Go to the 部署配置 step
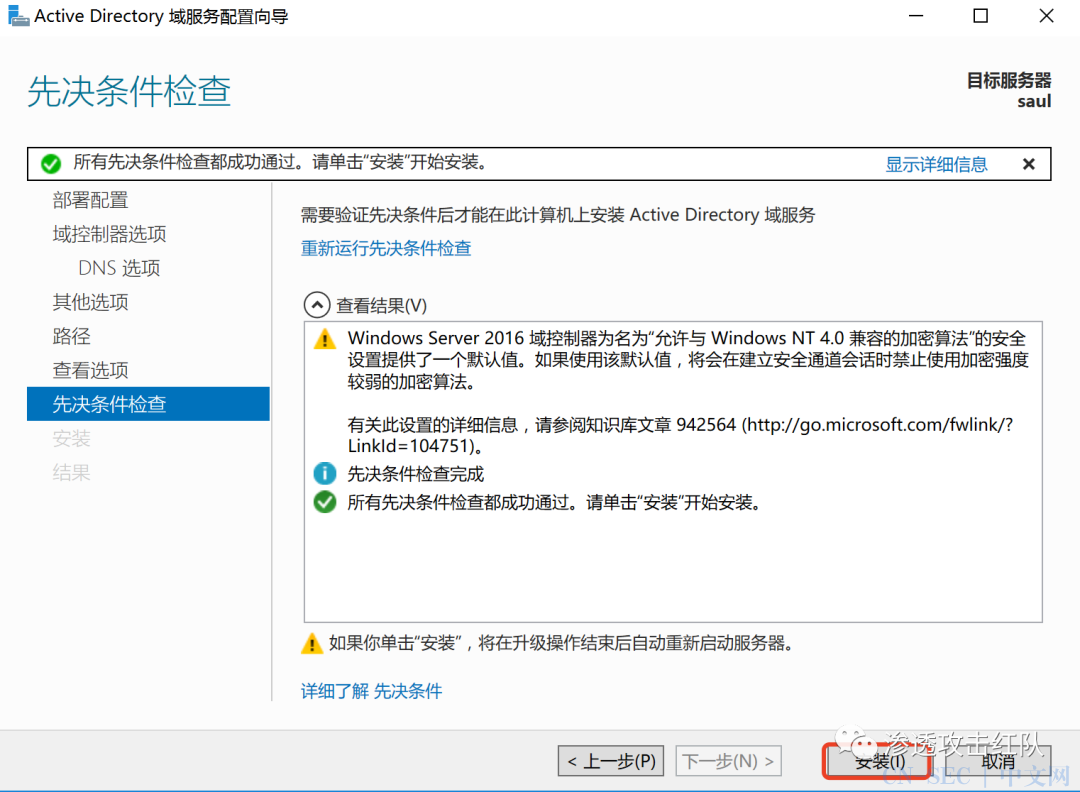Image resolution: width=1080 pixels, height=792 pixels. [x=90, y=200]
